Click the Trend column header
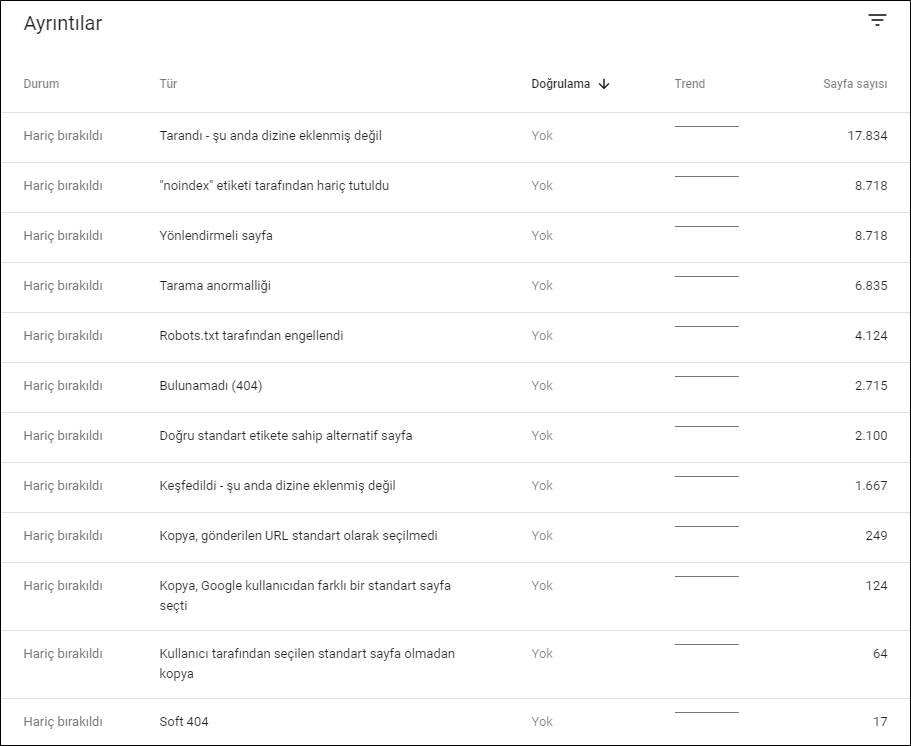911x746 pixels. click(x=690, y=84)
